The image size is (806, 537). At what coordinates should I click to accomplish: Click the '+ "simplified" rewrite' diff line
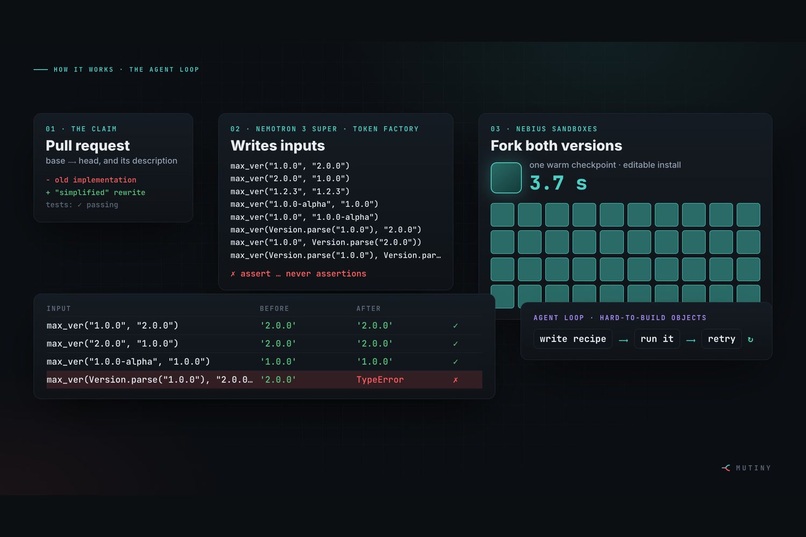[96, 192]
